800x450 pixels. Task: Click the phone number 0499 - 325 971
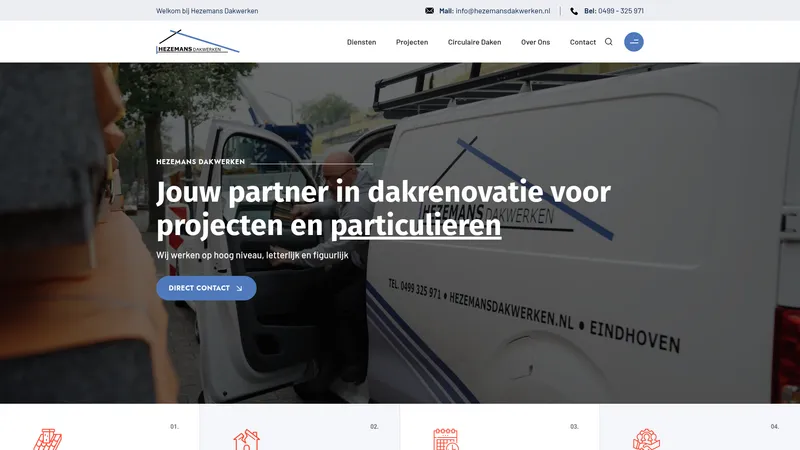click(x=620, y=11)
